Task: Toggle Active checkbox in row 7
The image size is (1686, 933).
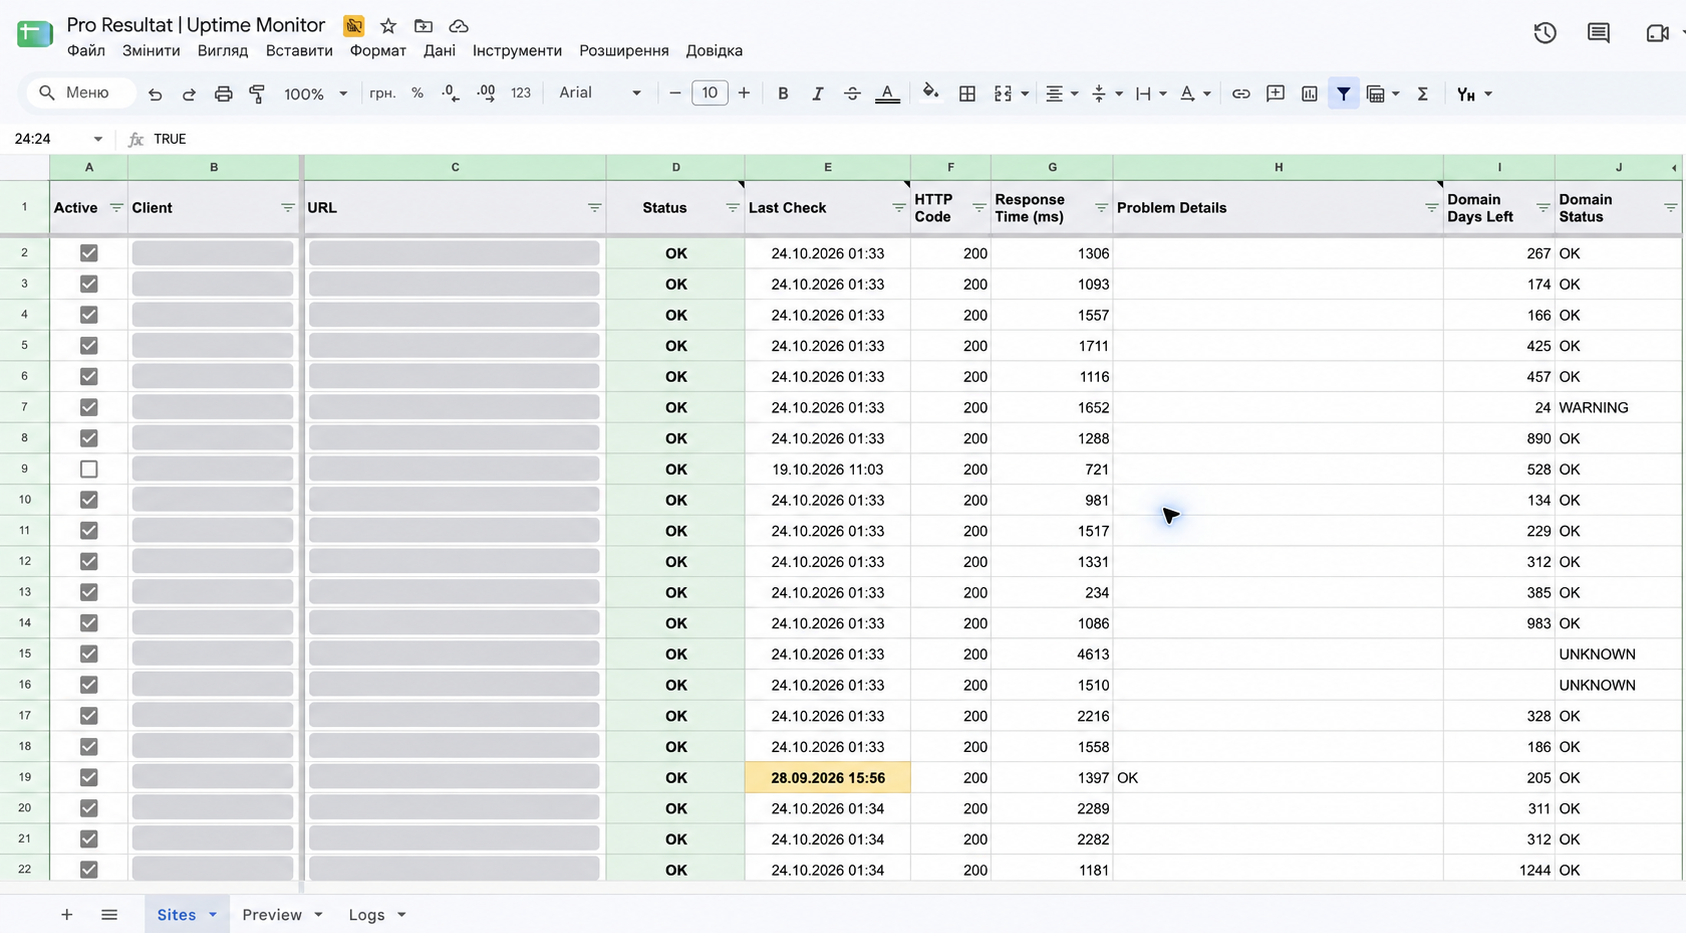Action: [89, 407]
